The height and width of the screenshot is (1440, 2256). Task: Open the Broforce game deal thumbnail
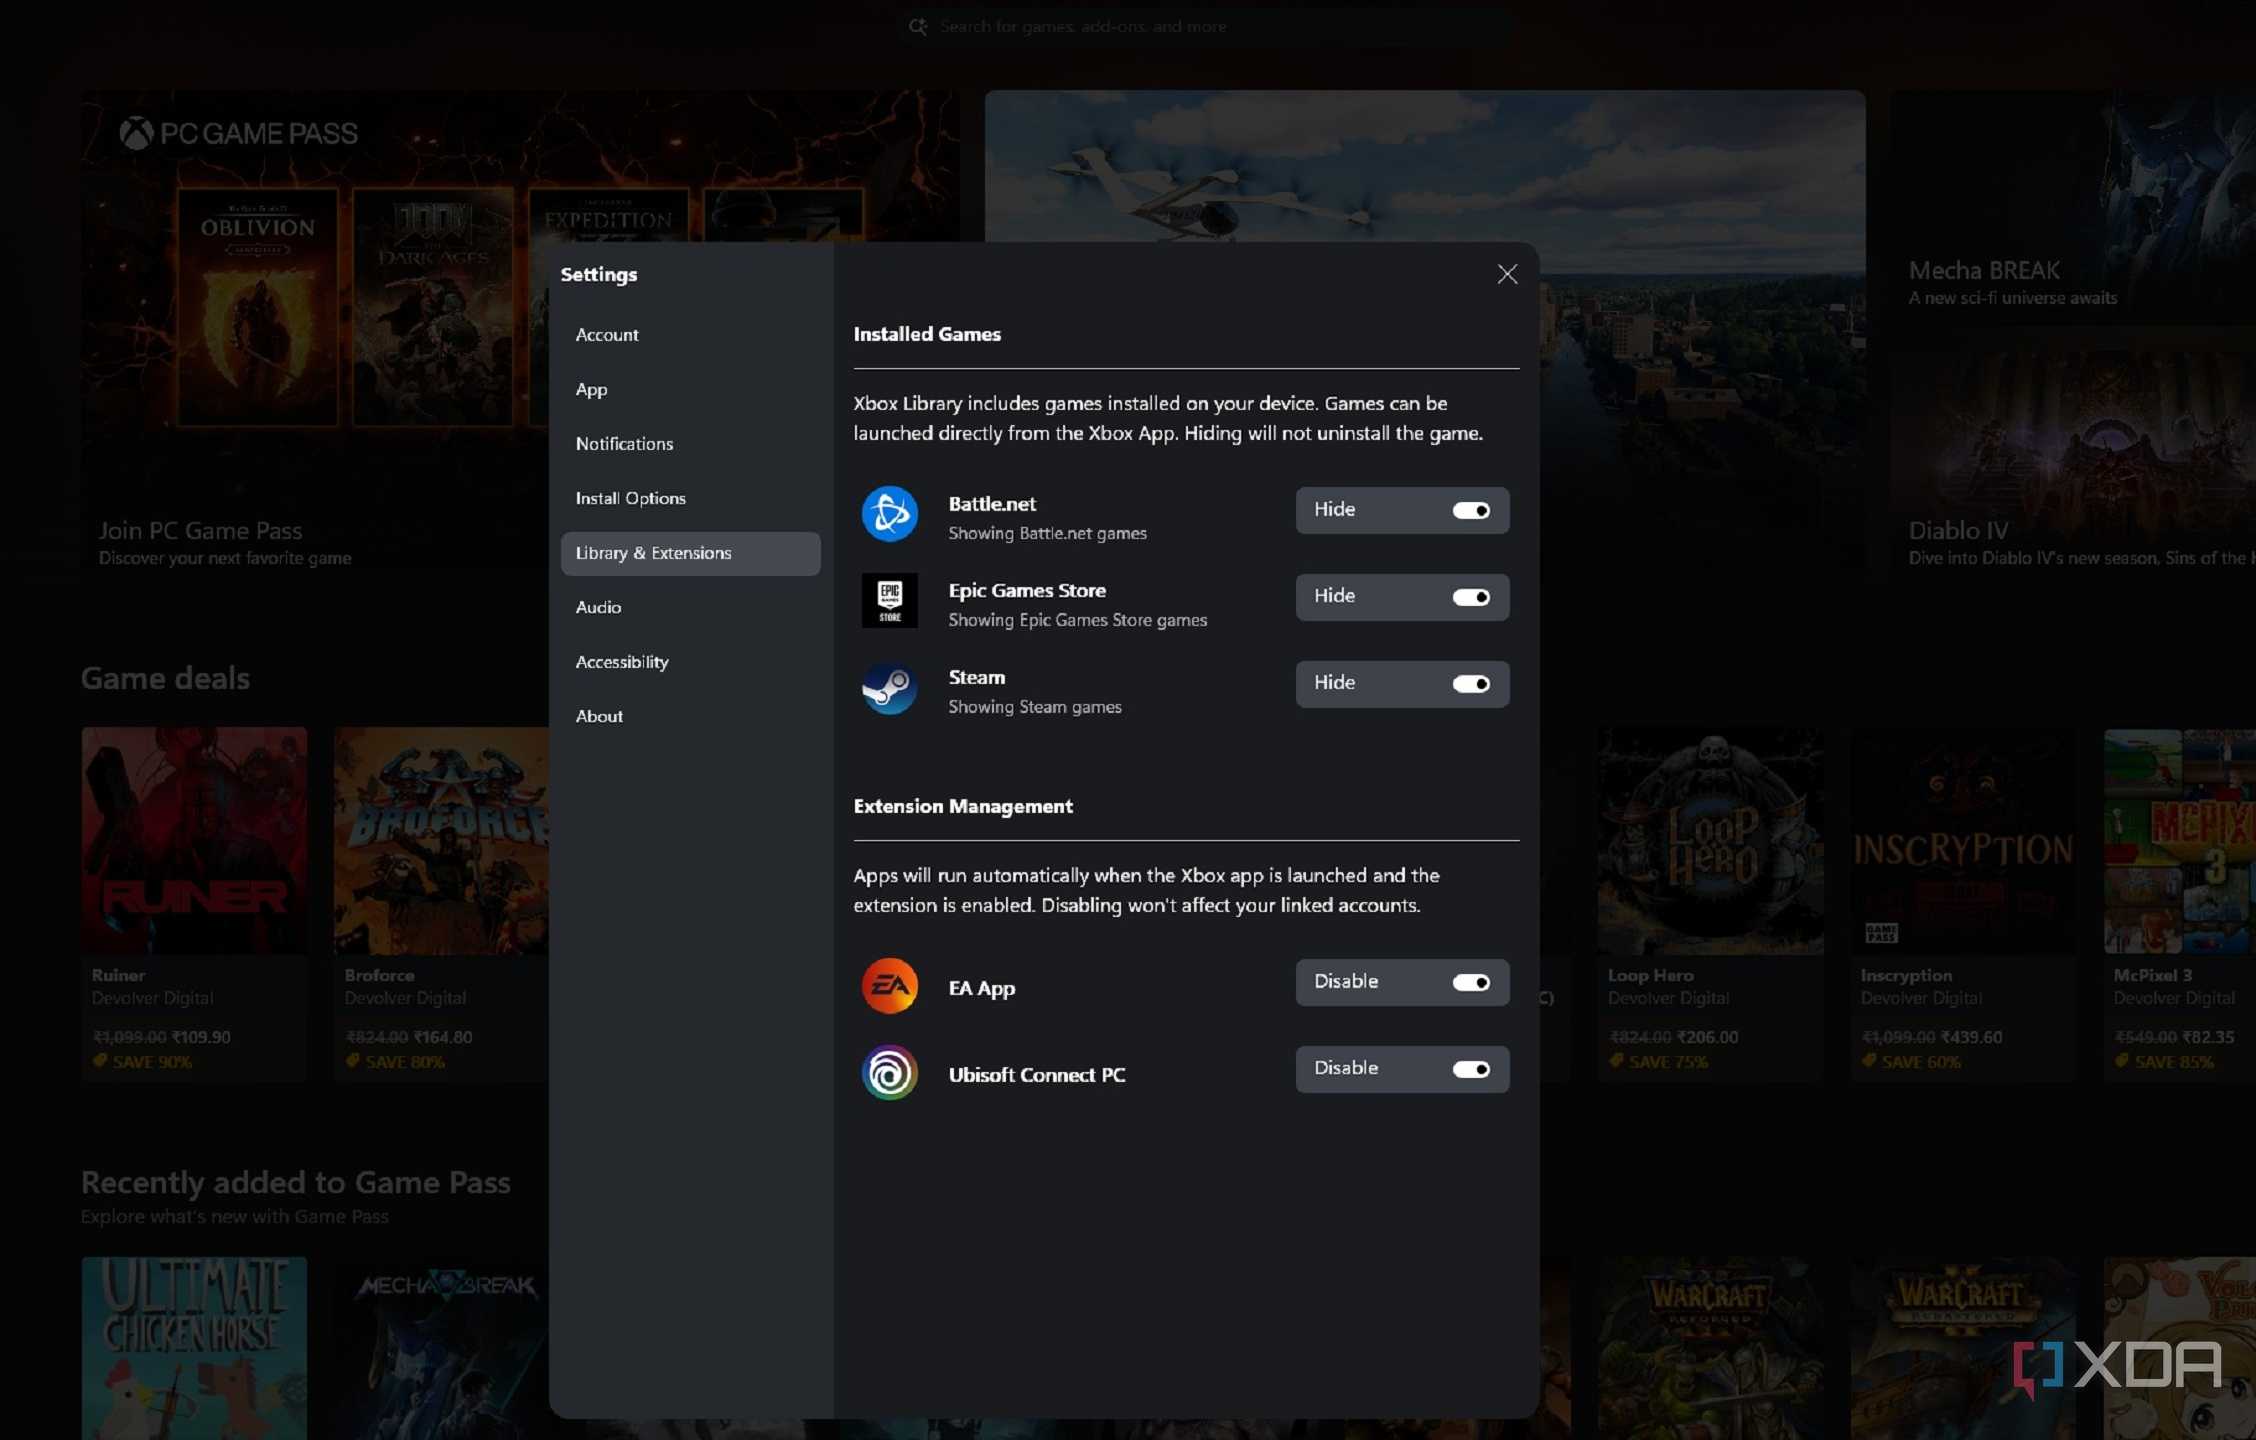pyautogui.click(x=441, y=840)
